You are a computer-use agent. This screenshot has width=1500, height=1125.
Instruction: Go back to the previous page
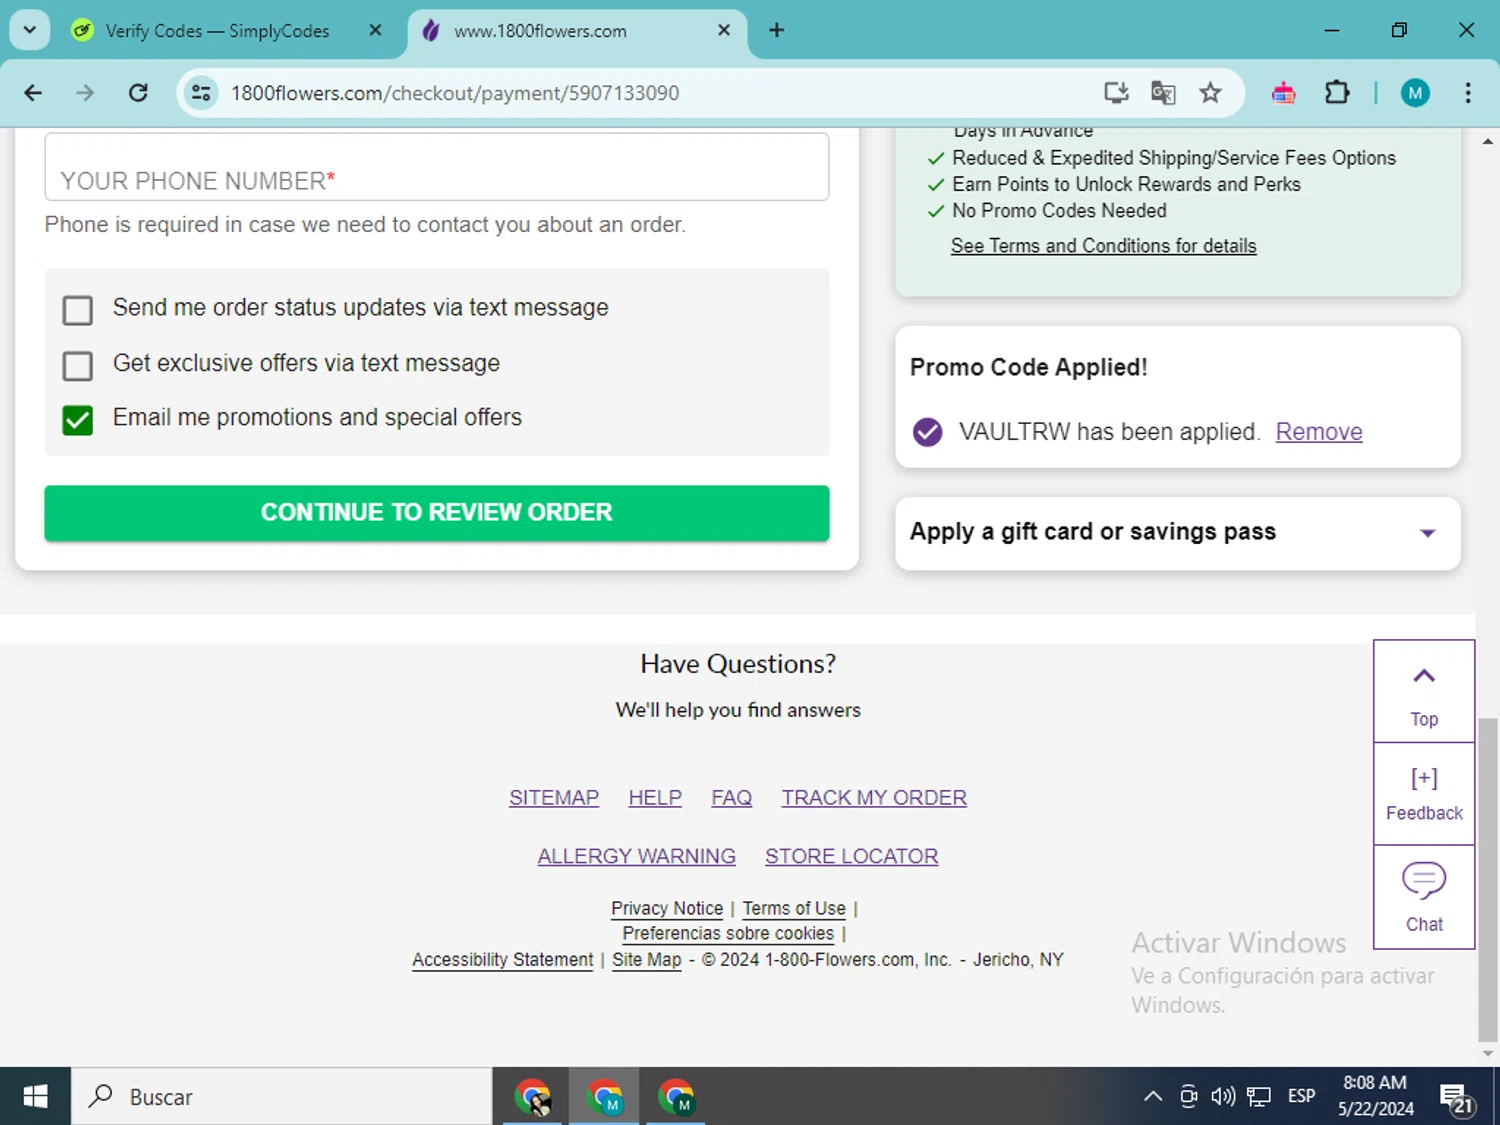33,93
